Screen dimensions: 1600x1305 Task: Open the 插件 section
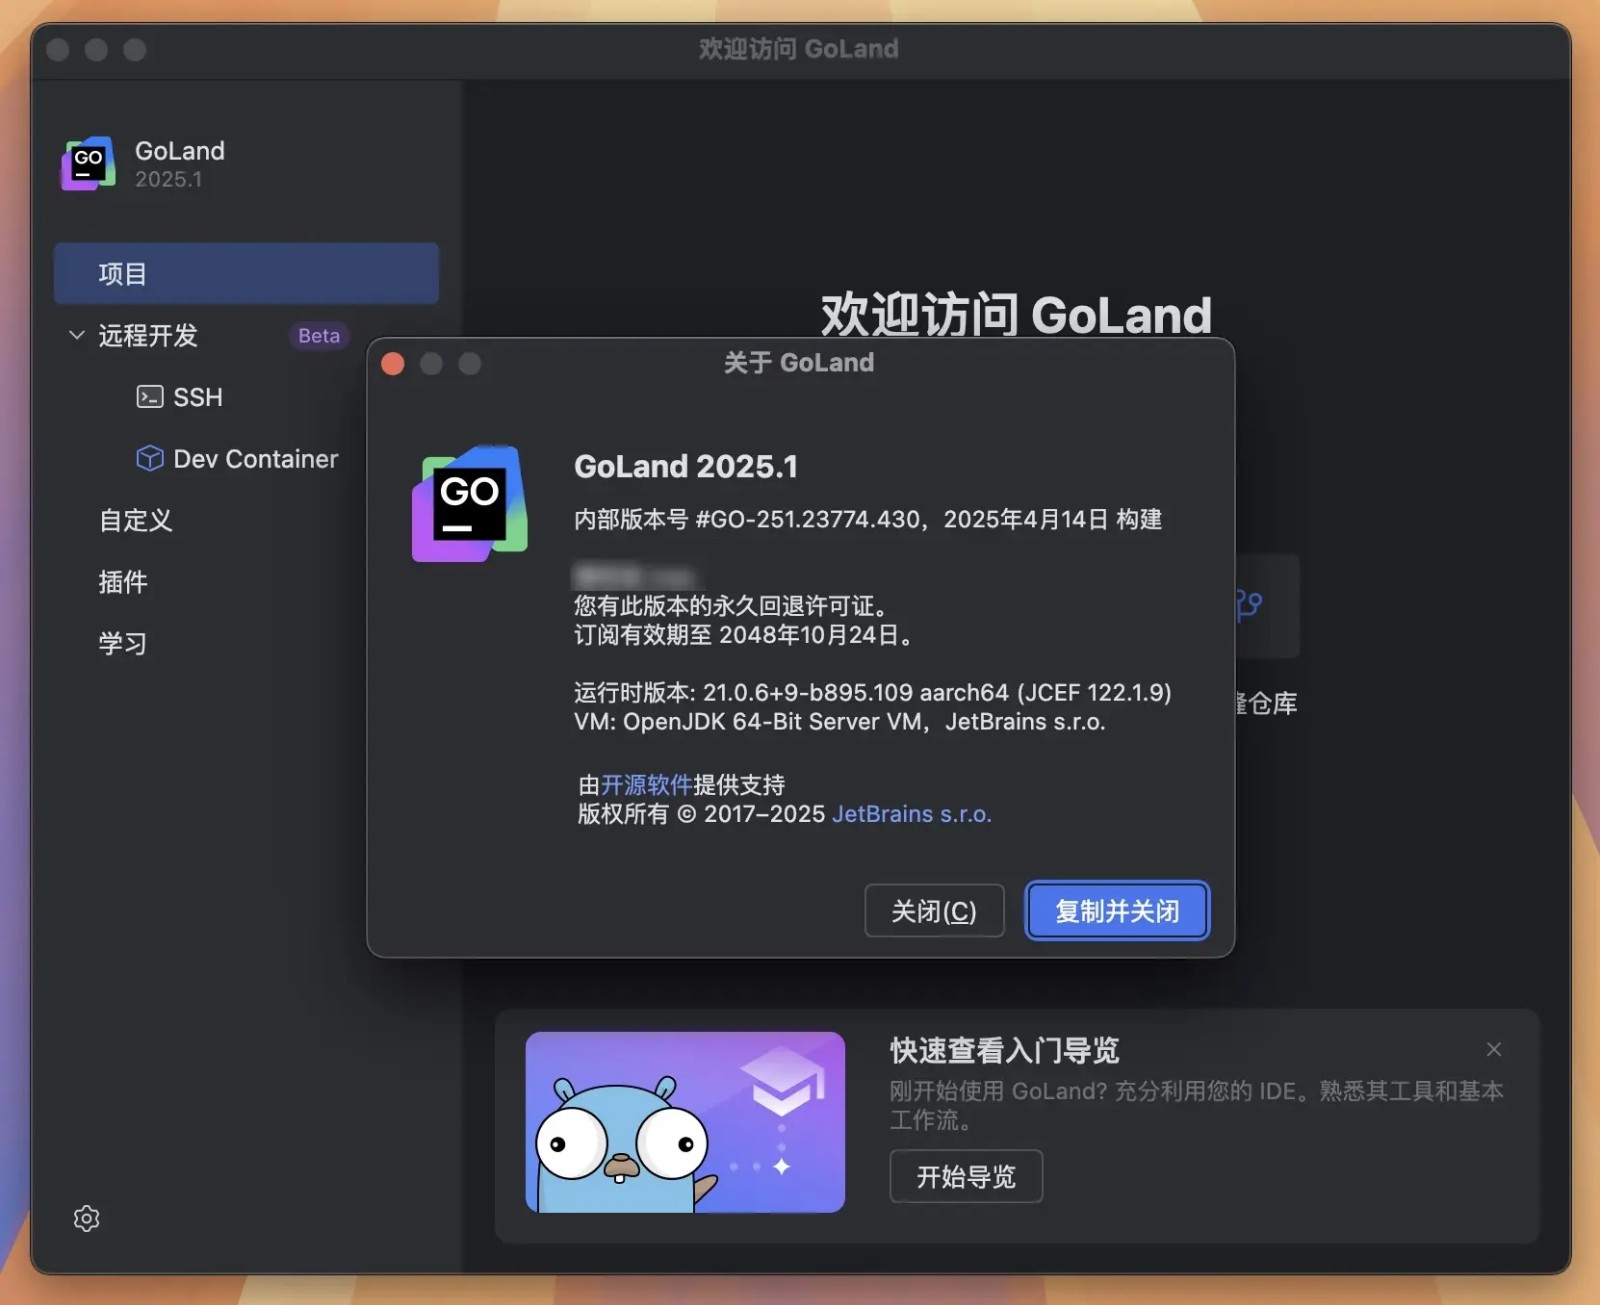coord(123,582)
